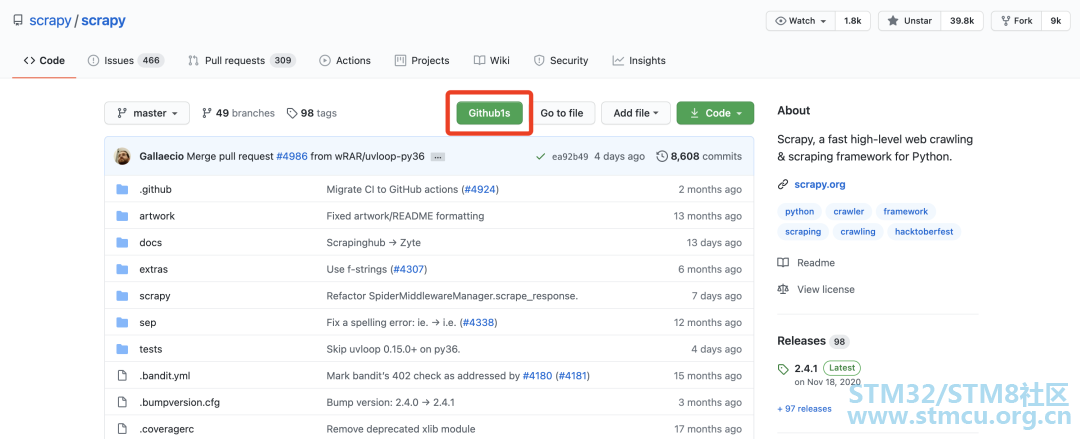
Task: Open the Github1s button
Action: tap(489, 113)
